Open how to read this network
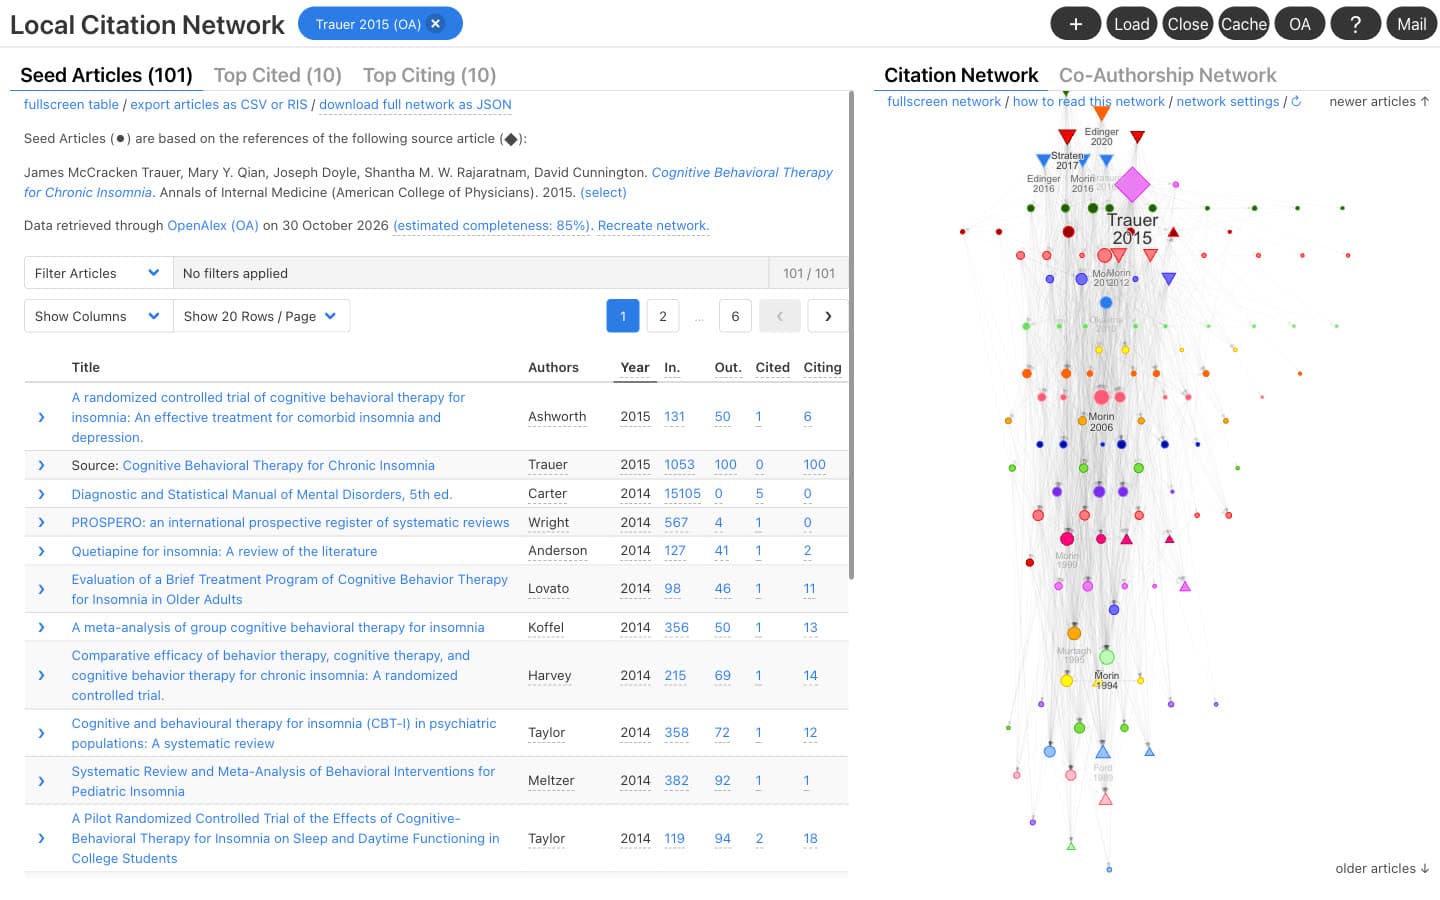The width and height of the screenshot is (1440, 900). click(x=1089, y=102)
